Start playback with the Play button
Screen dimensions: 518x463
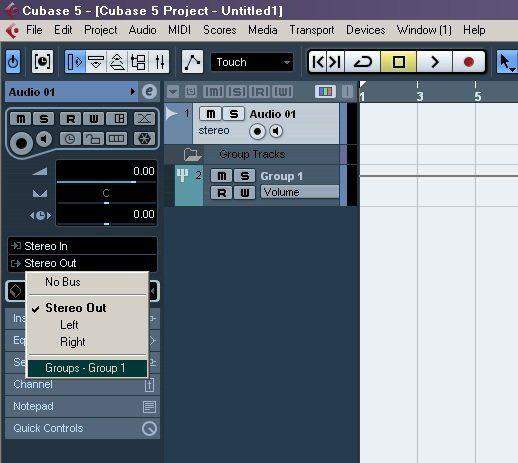(x=434, y=62)
